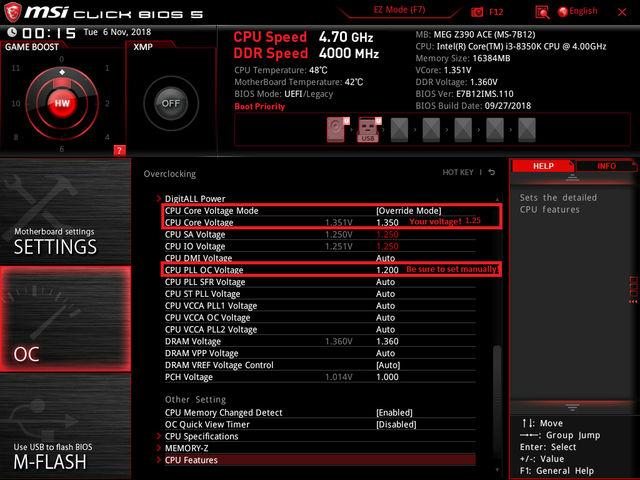This screenshot has height=480, width=640.
Task: Edit the DRAM Voltage value 1.360
Action: (x=387, y=341)
